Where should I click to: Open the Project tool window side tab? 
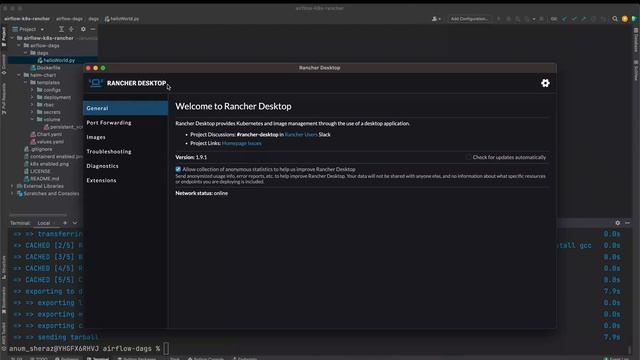tap(4, 37)
